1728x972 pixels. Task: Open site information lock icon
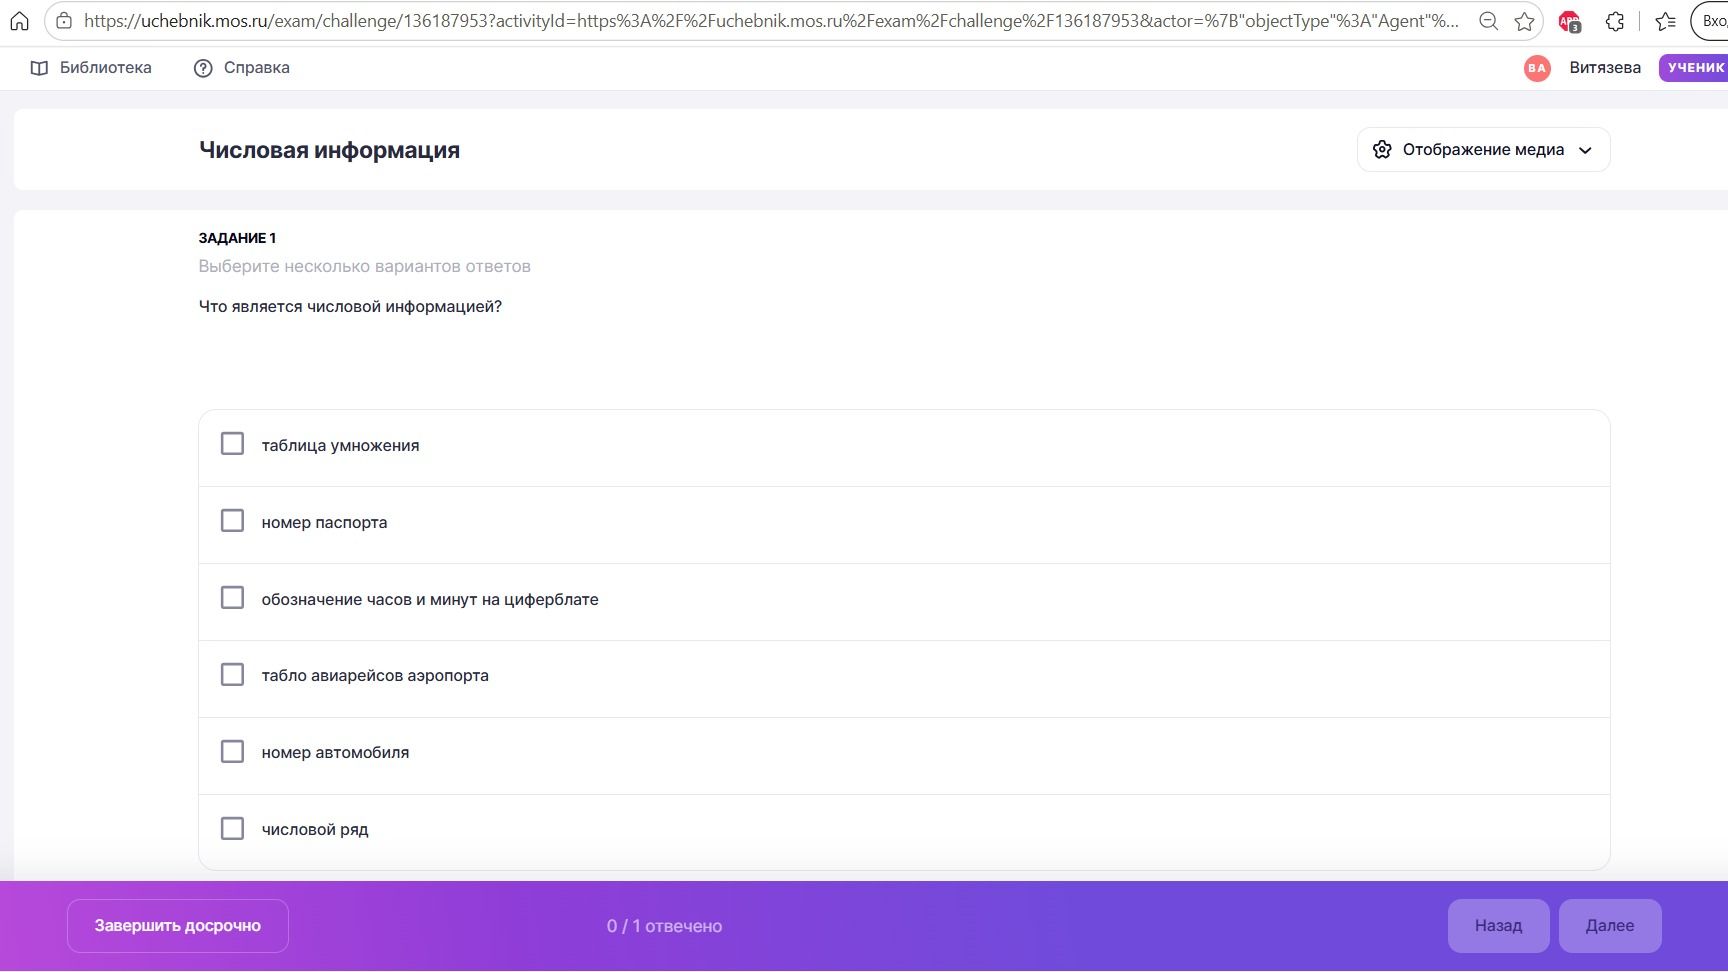click(x=64, y=21)
